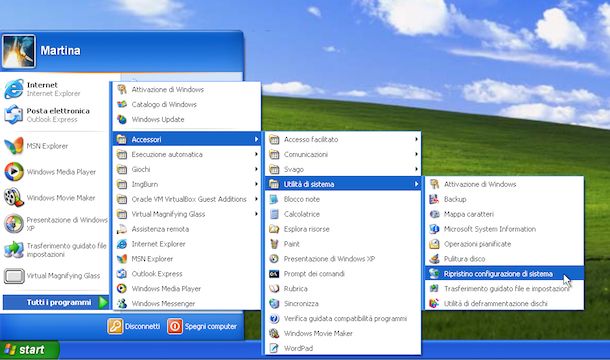Image resolution: width=610 pixels, height=360 pixels.
Task: Open Microsoft System Information
Action: coord(504,229)
